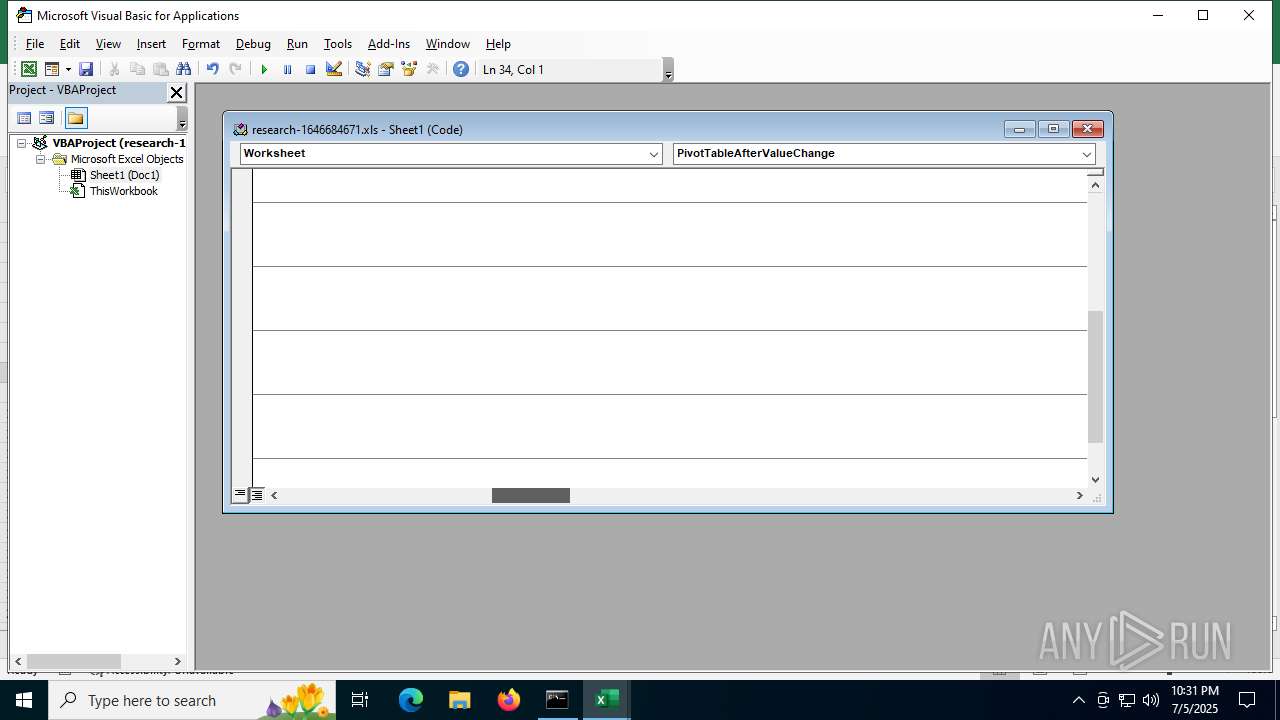The image size is (1280, 720).
Task: Open Project panel toolbar overflow arrow
Action: 182,119
